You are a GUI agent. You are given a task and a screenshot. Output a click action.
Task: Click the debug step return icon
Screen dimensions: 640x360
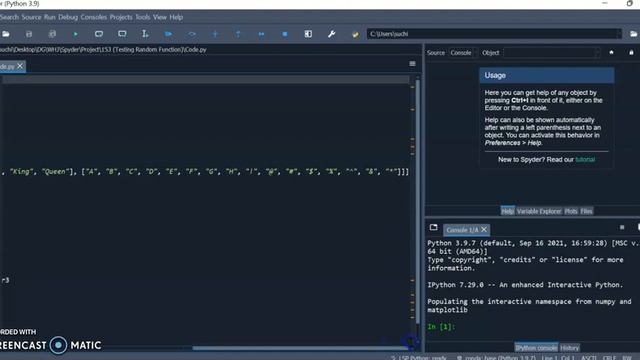[x=238, y=34]
